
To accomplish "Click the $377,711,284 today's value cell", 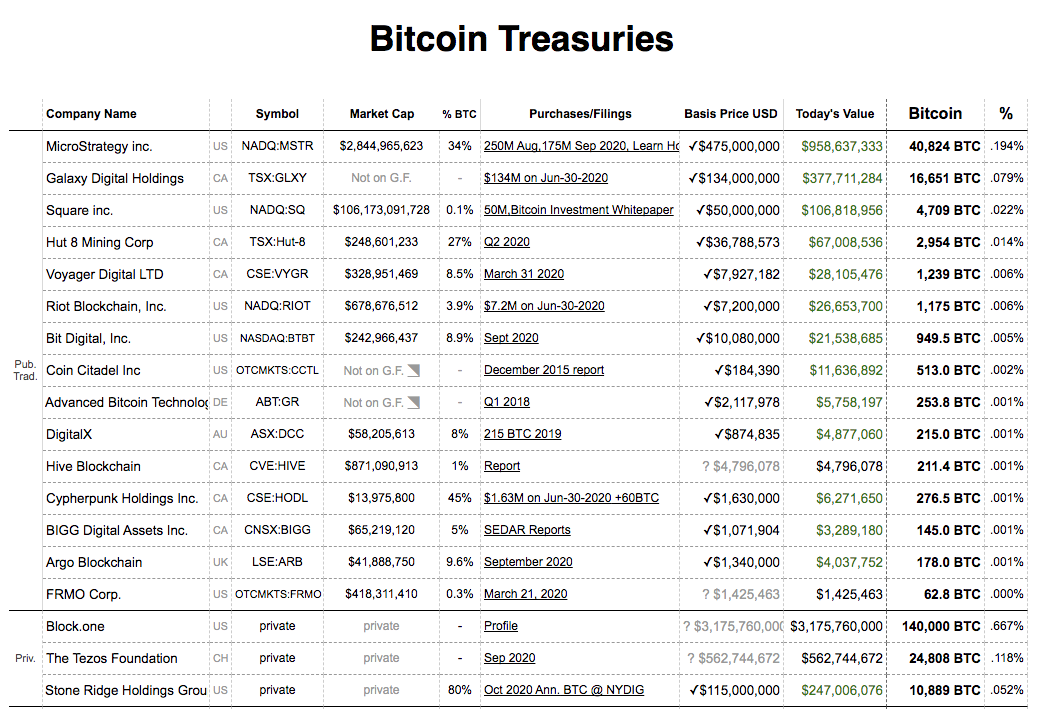I will coord(842,179).
